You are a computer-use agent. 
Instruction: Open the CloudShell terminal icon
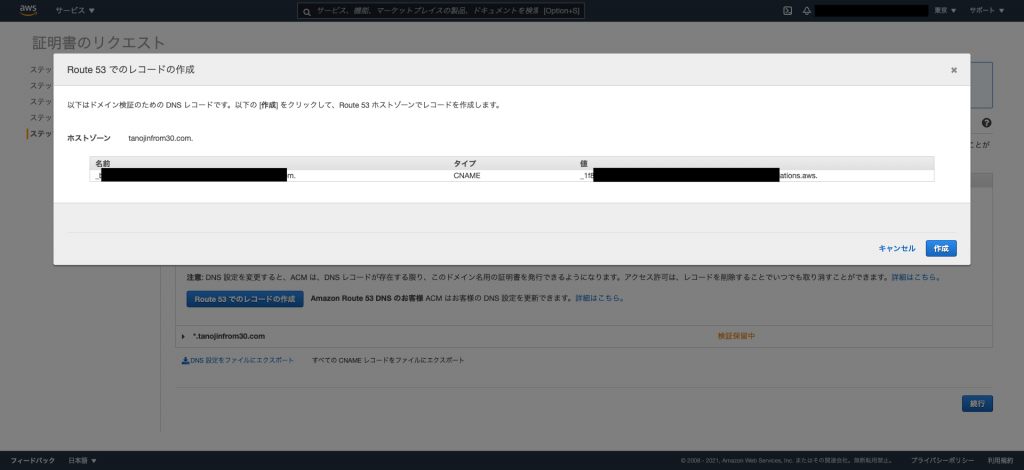pos(788,10)
